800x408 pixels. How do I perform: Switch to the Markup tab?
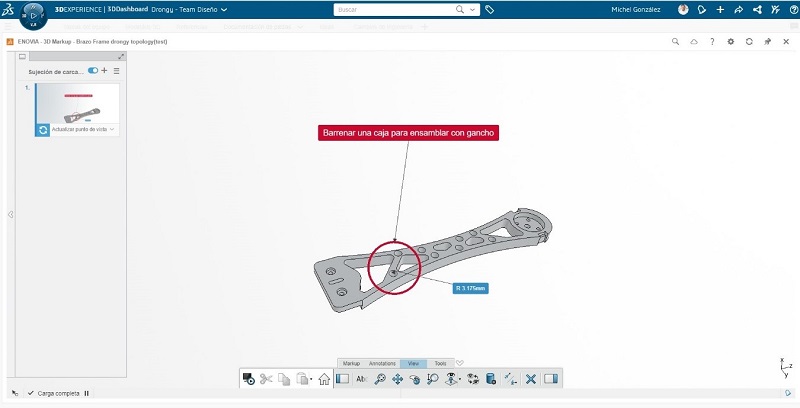[x=351, y=363]
